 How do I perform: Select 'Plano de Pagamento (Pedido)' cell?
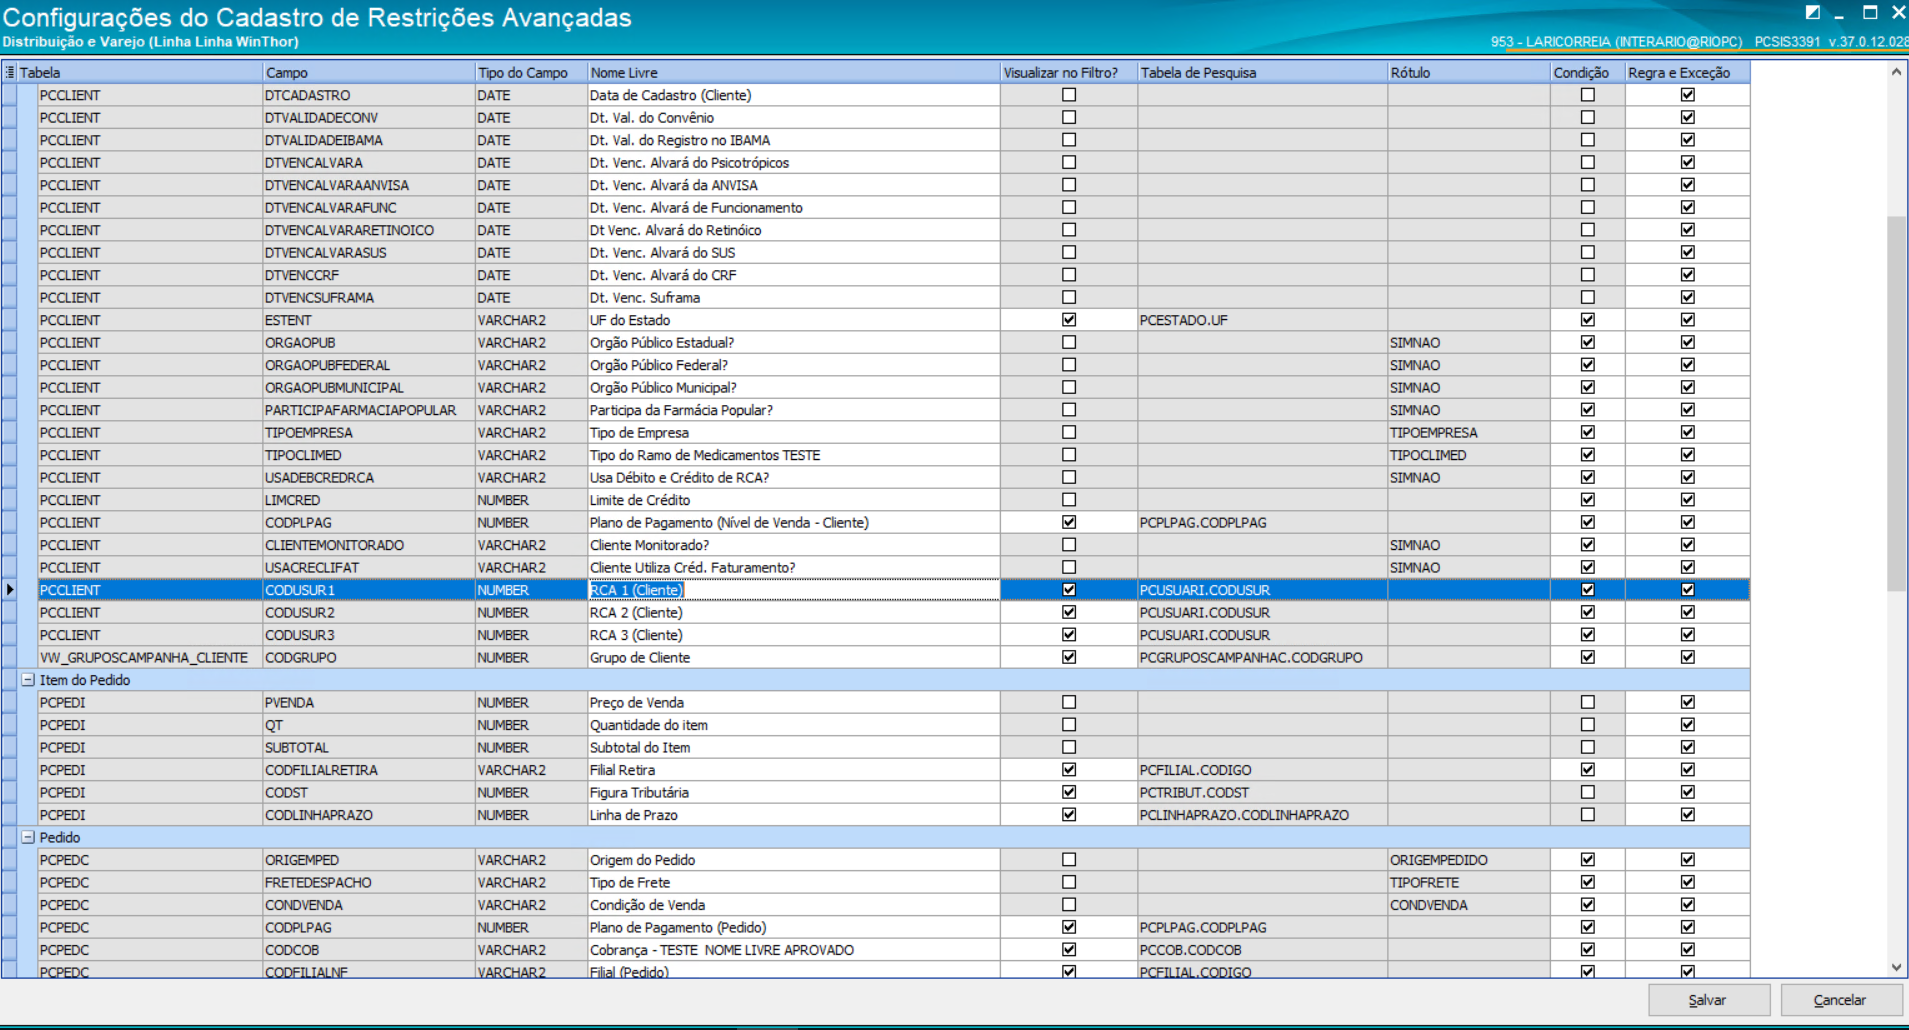click(x=794, y=927)
